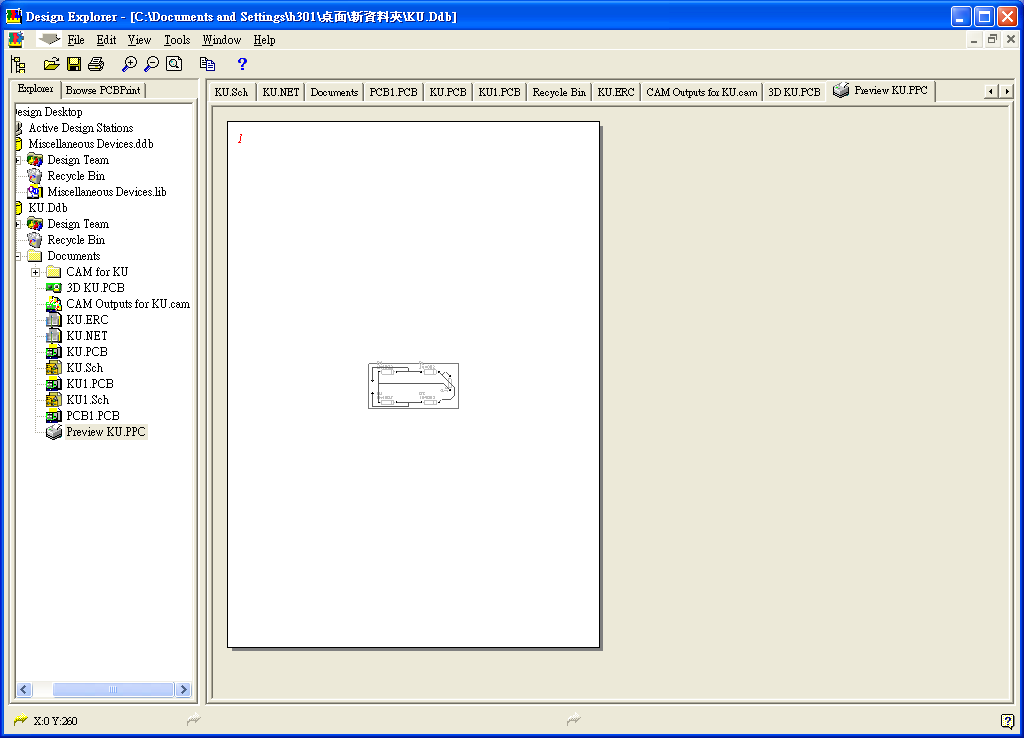Viewport: 1024px width, 738px height.
Task: Select Miscellaneous Devices.lib in the tree
Action: [x=106, y=192]
